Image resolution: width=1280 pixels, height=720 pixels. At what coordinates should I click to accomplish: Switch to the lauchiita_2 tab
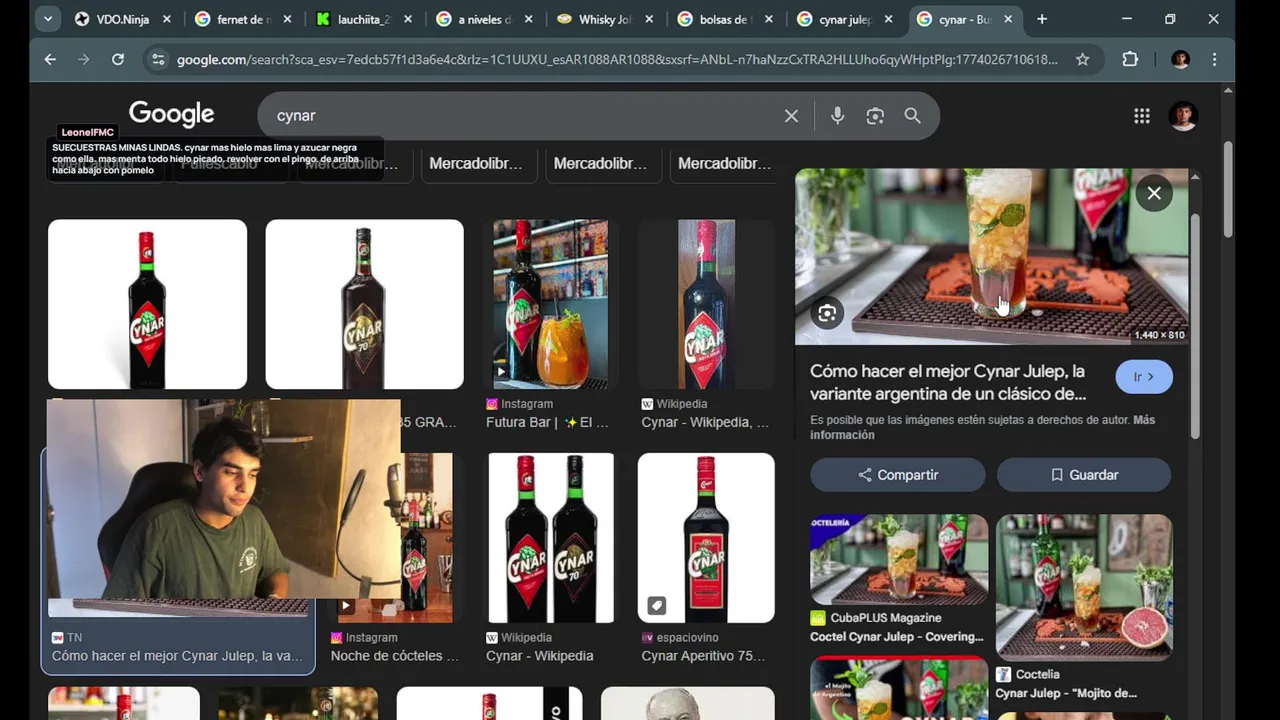coord(364,19)
